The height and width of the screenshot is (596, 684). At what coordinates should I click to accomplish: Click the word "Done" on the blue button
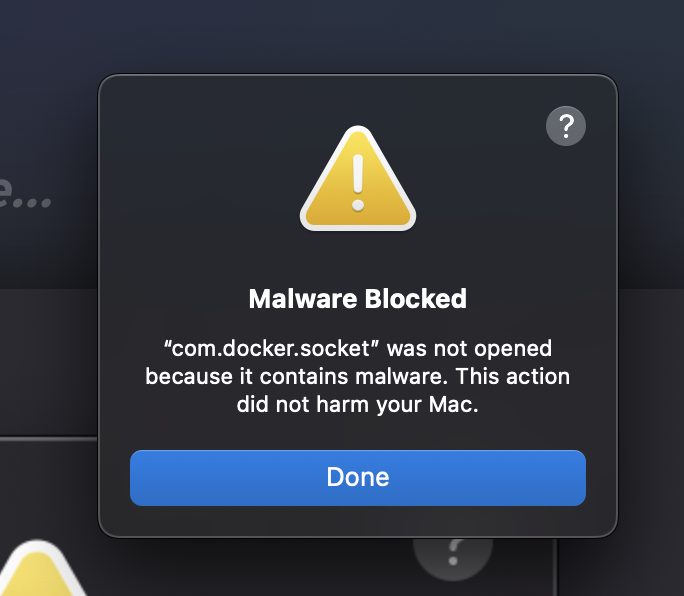pos(357,477)
